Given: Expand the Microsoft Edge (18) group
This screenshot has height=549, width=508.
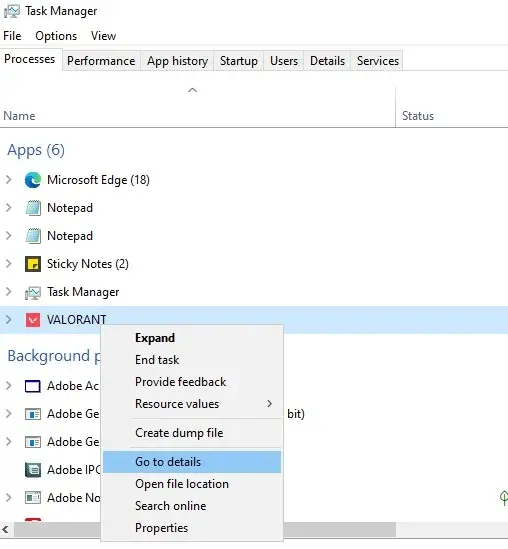Looking at the screenshot, I should point(9,180).
